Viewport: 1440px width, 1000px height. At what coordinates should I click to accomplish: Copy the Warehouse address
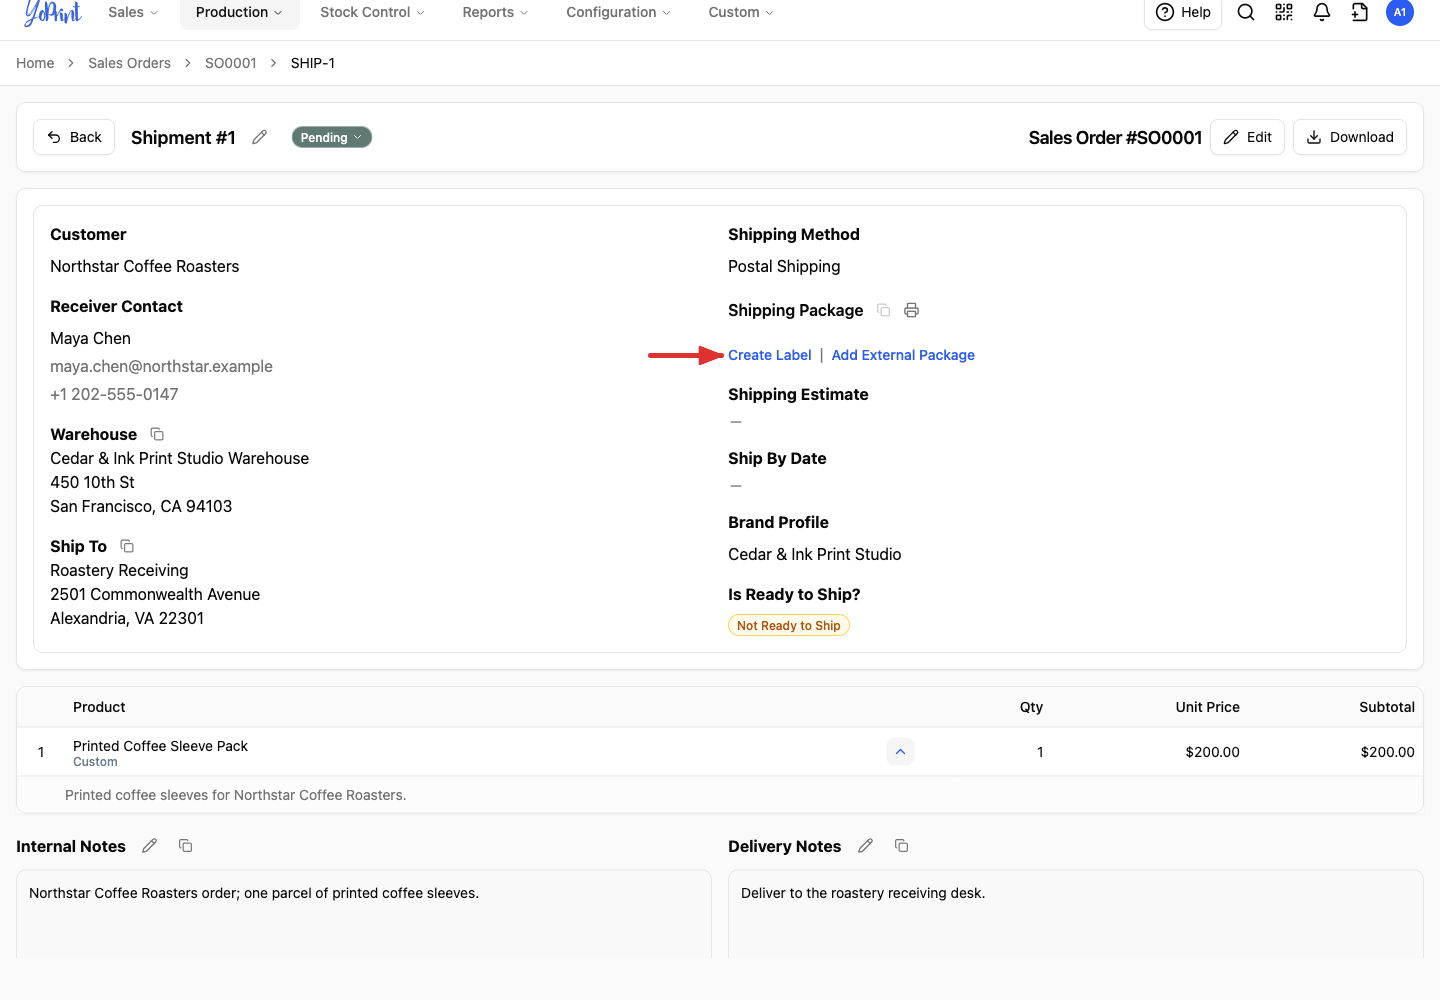coord(157,434)
